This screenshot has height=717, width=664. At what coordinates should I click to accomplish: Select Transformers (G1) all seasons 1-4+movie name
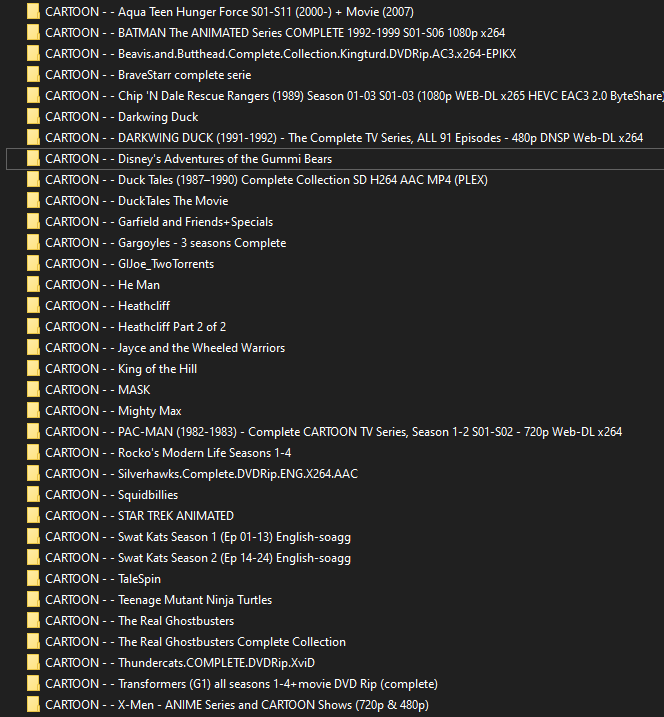click(242, 685)
